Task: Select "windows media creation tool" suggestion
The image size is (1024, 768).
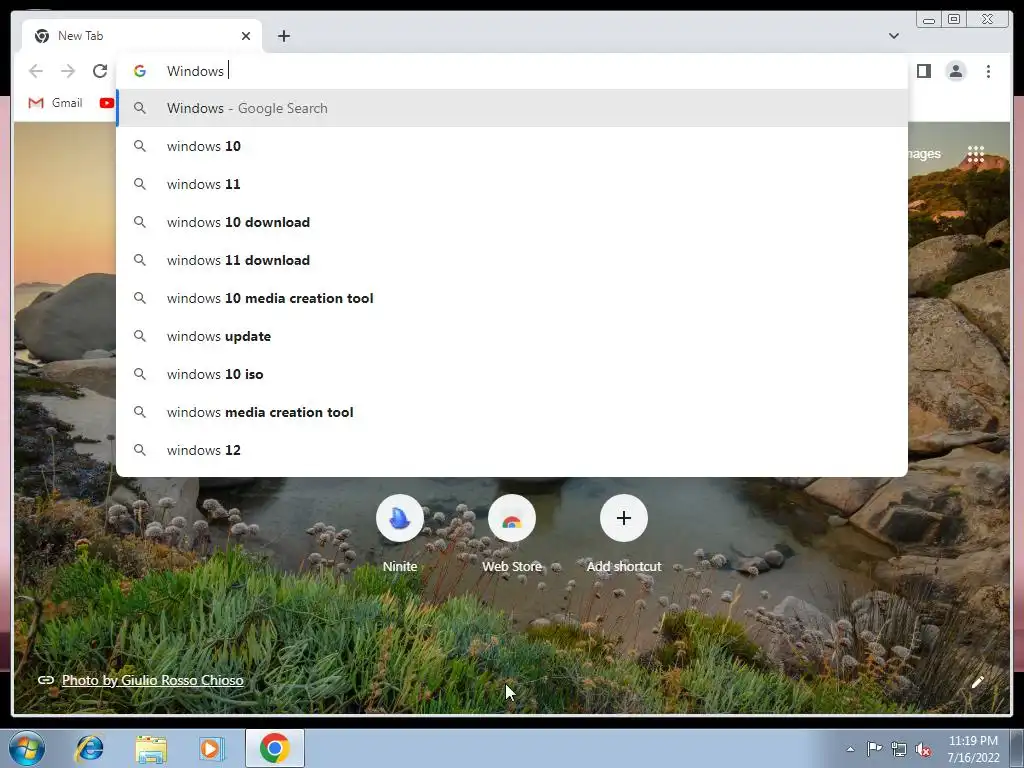Action: pos(512,412)
